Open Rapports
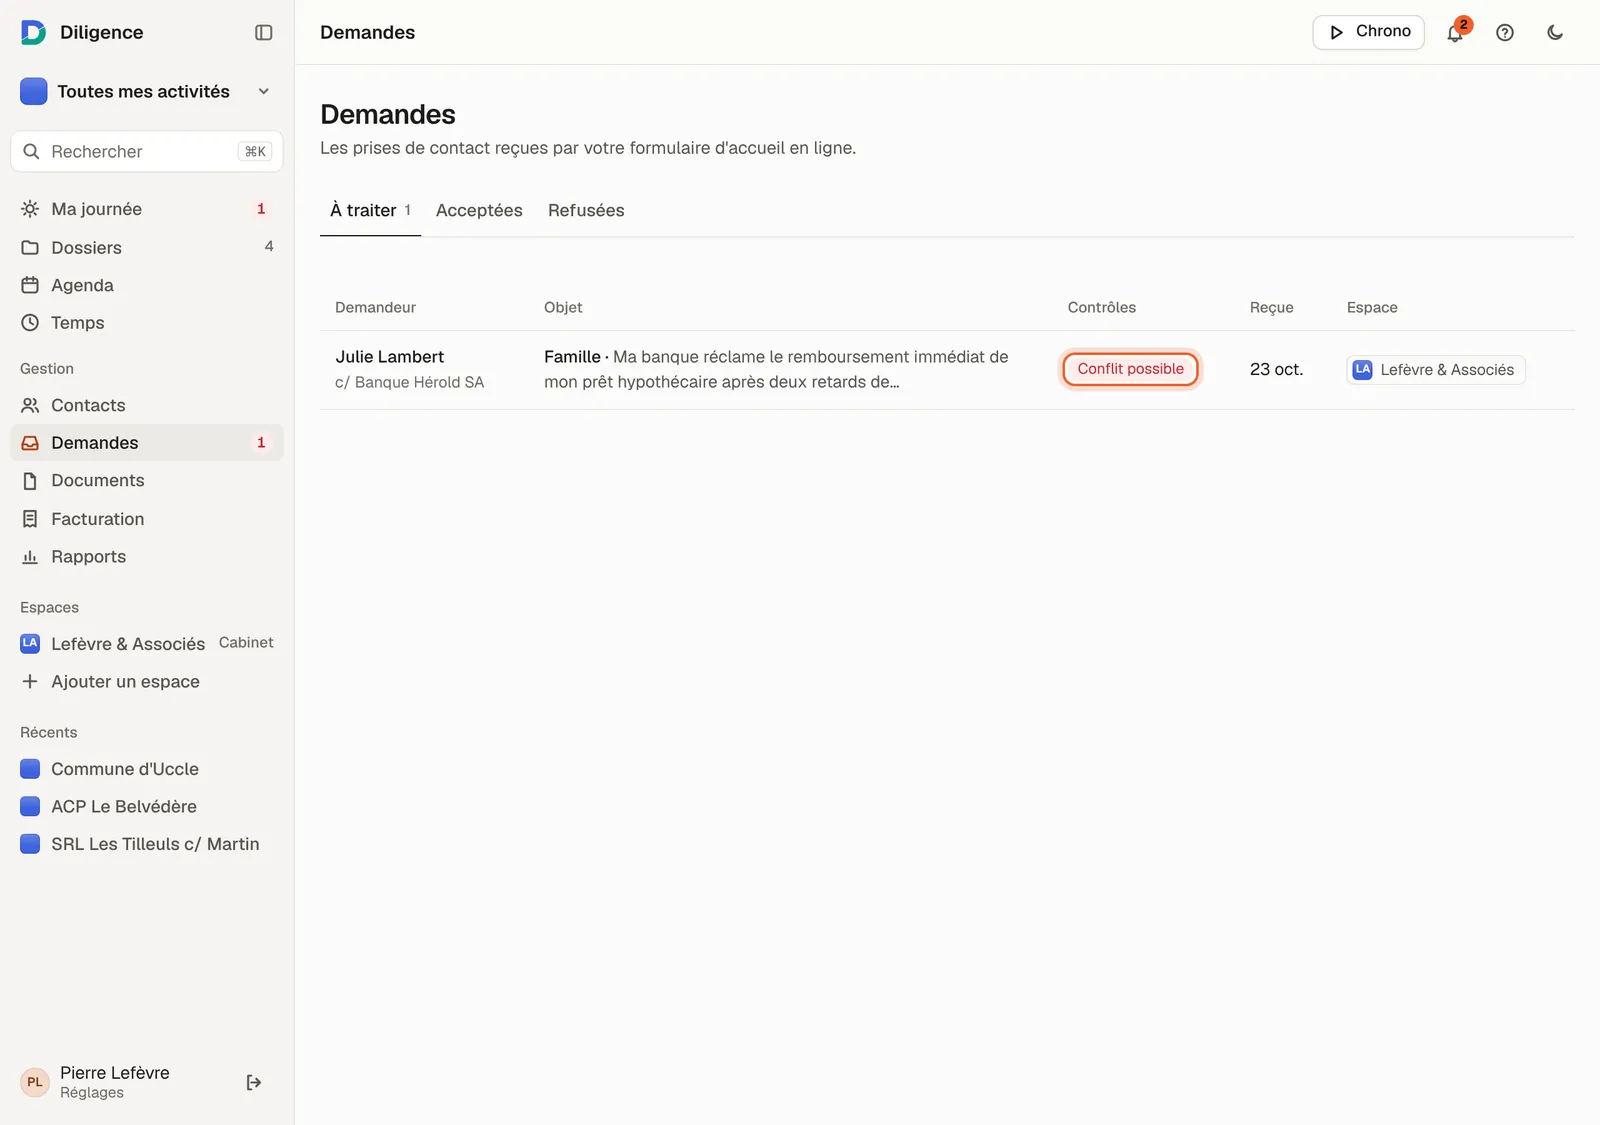This screenshot has height=1125, width=1600. click(147, 557)
